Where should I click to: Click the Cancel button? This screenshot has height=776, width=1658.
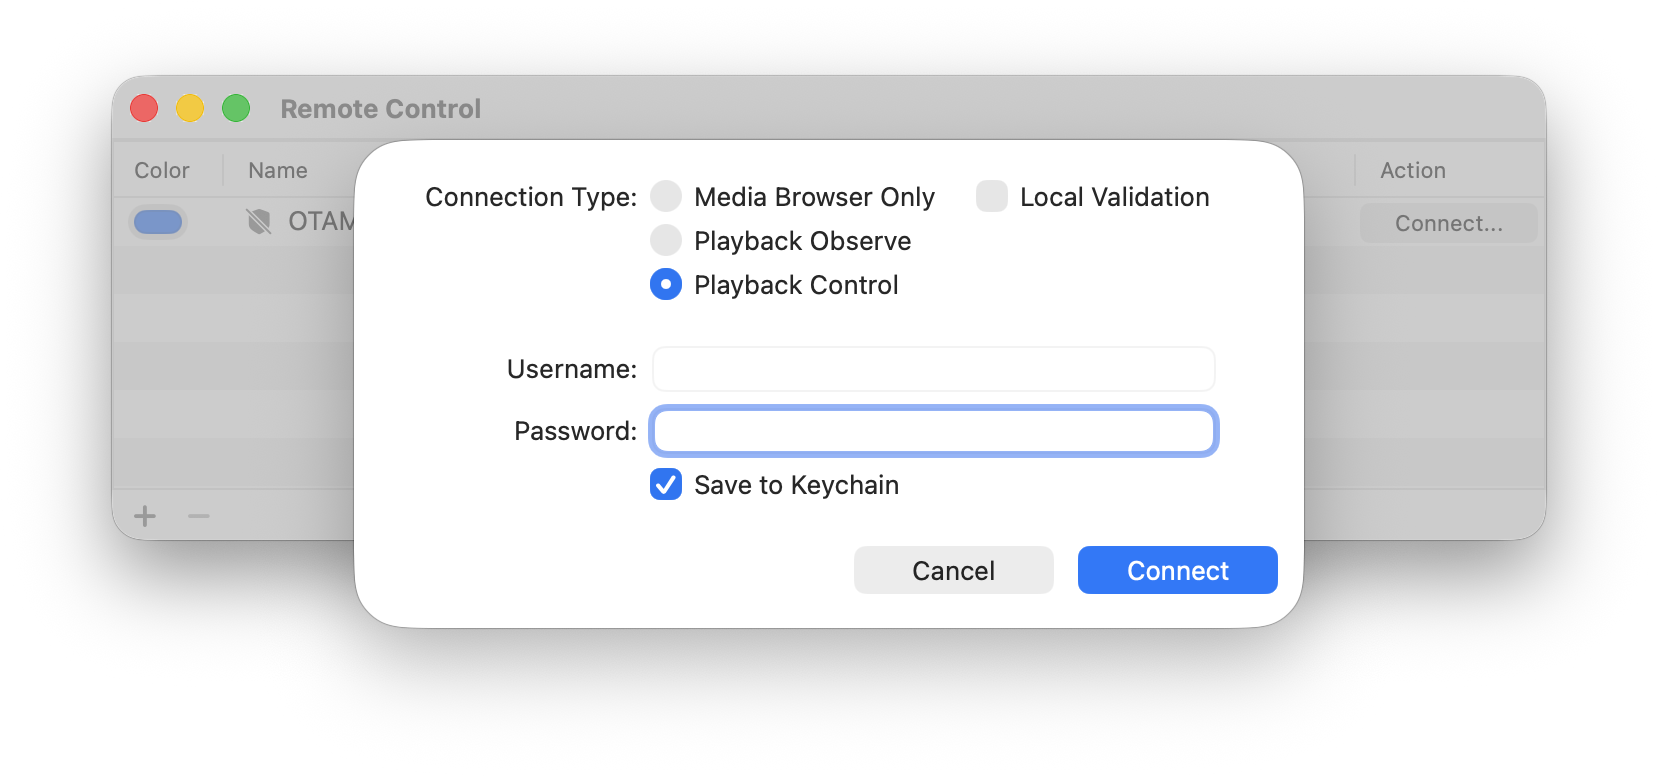[x=953, y=570]
